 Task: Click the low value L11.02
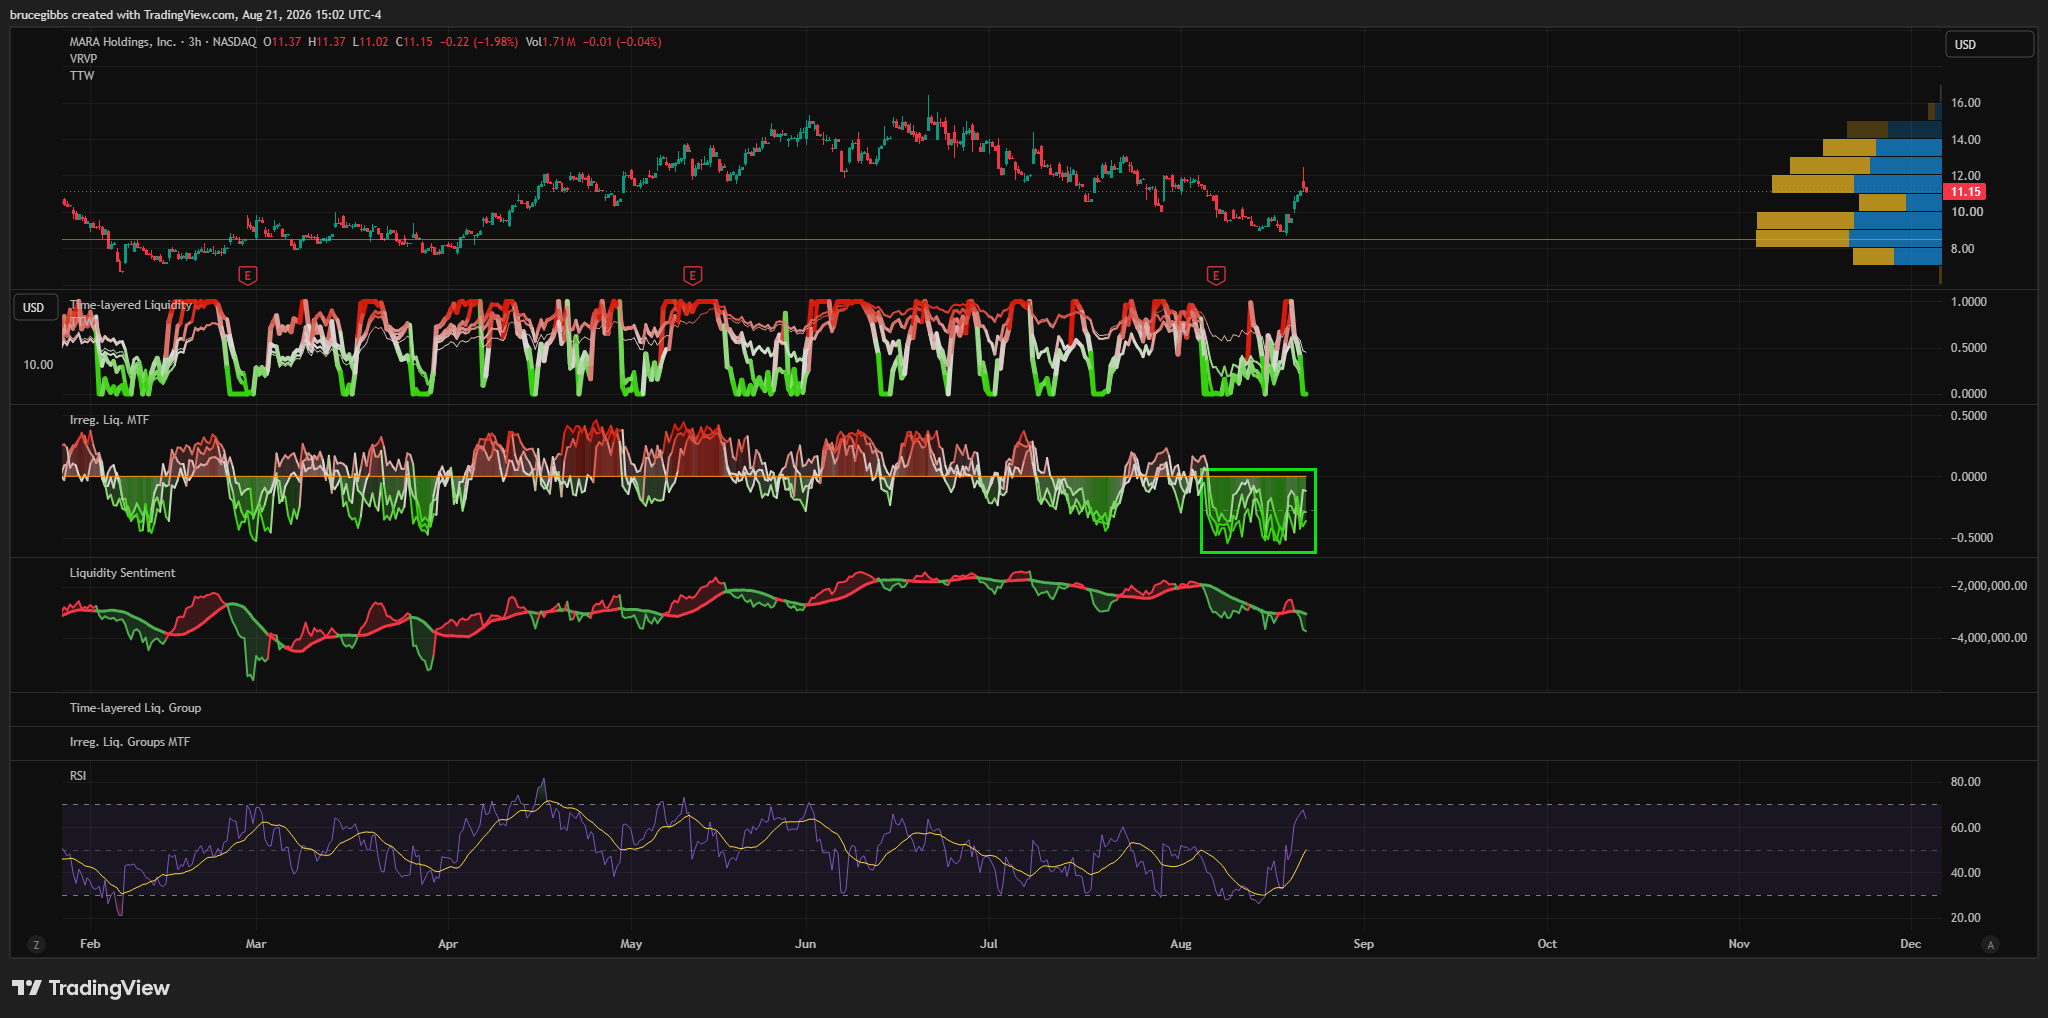(370, 42)
